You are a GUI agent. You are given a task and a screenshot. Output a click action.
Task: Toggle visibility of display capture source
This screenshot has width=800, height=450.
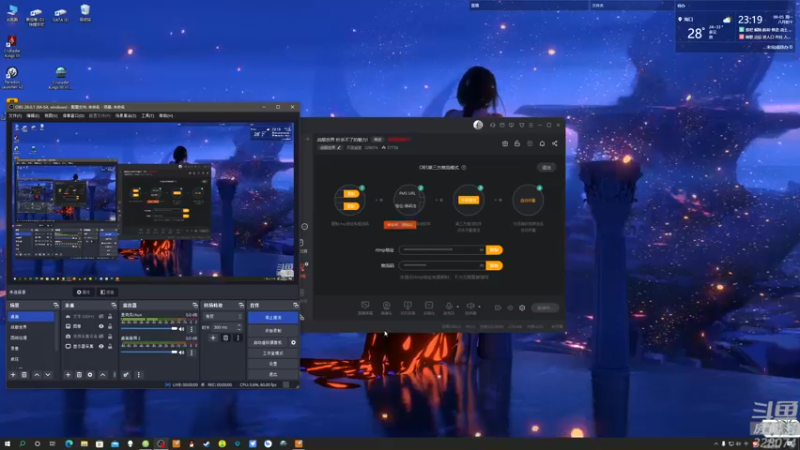click(101, 346)
